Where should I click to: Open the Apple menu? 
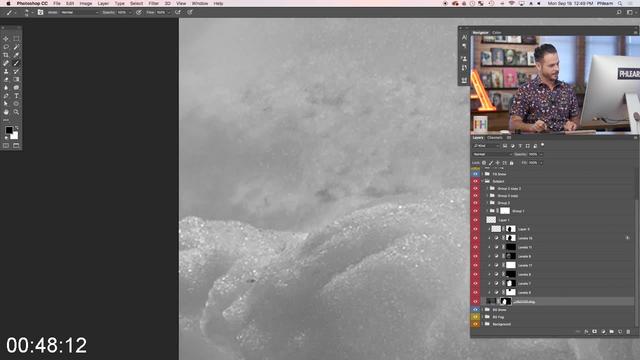tap(8, 3)
